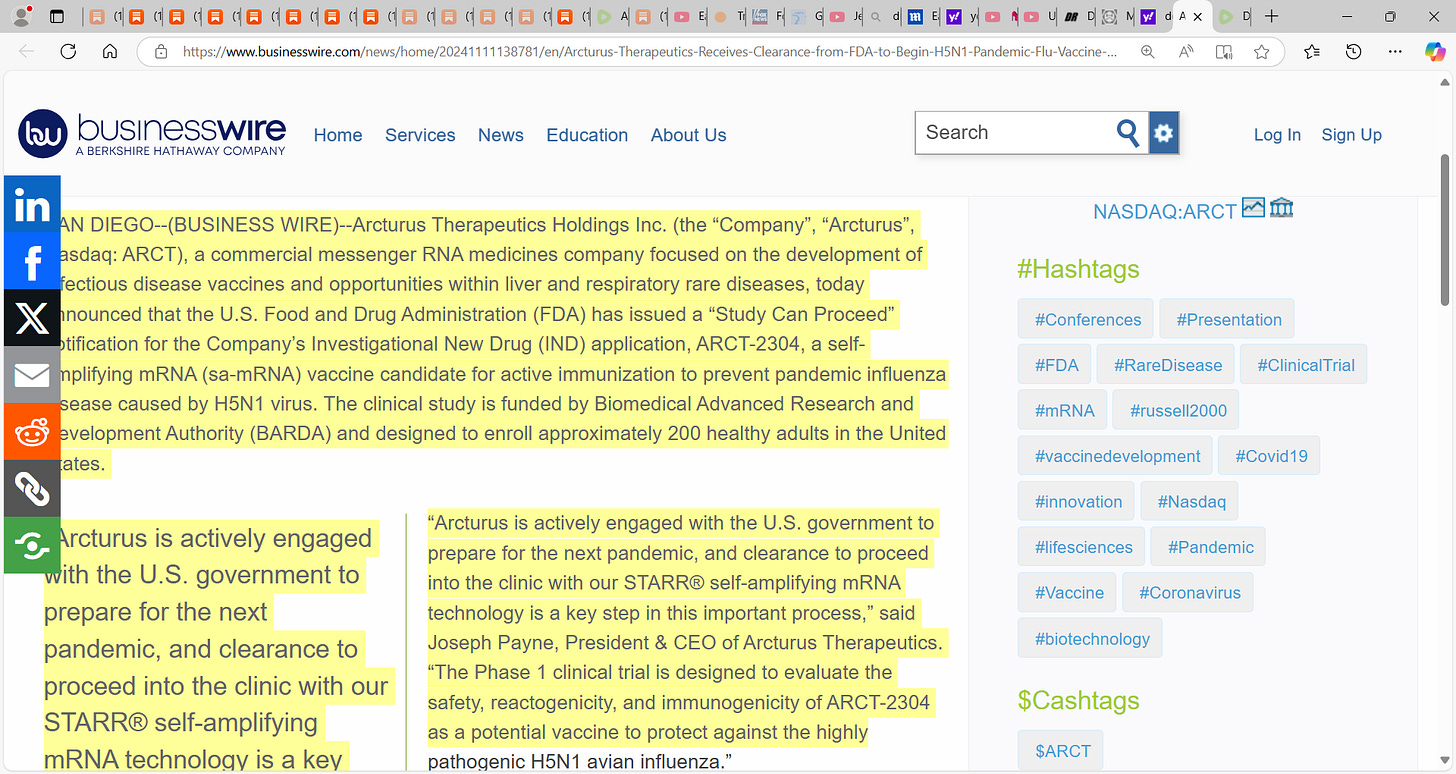Share the article on Reddit
Viewport: 1456px width, 774px height.
(x=32, y=433)
